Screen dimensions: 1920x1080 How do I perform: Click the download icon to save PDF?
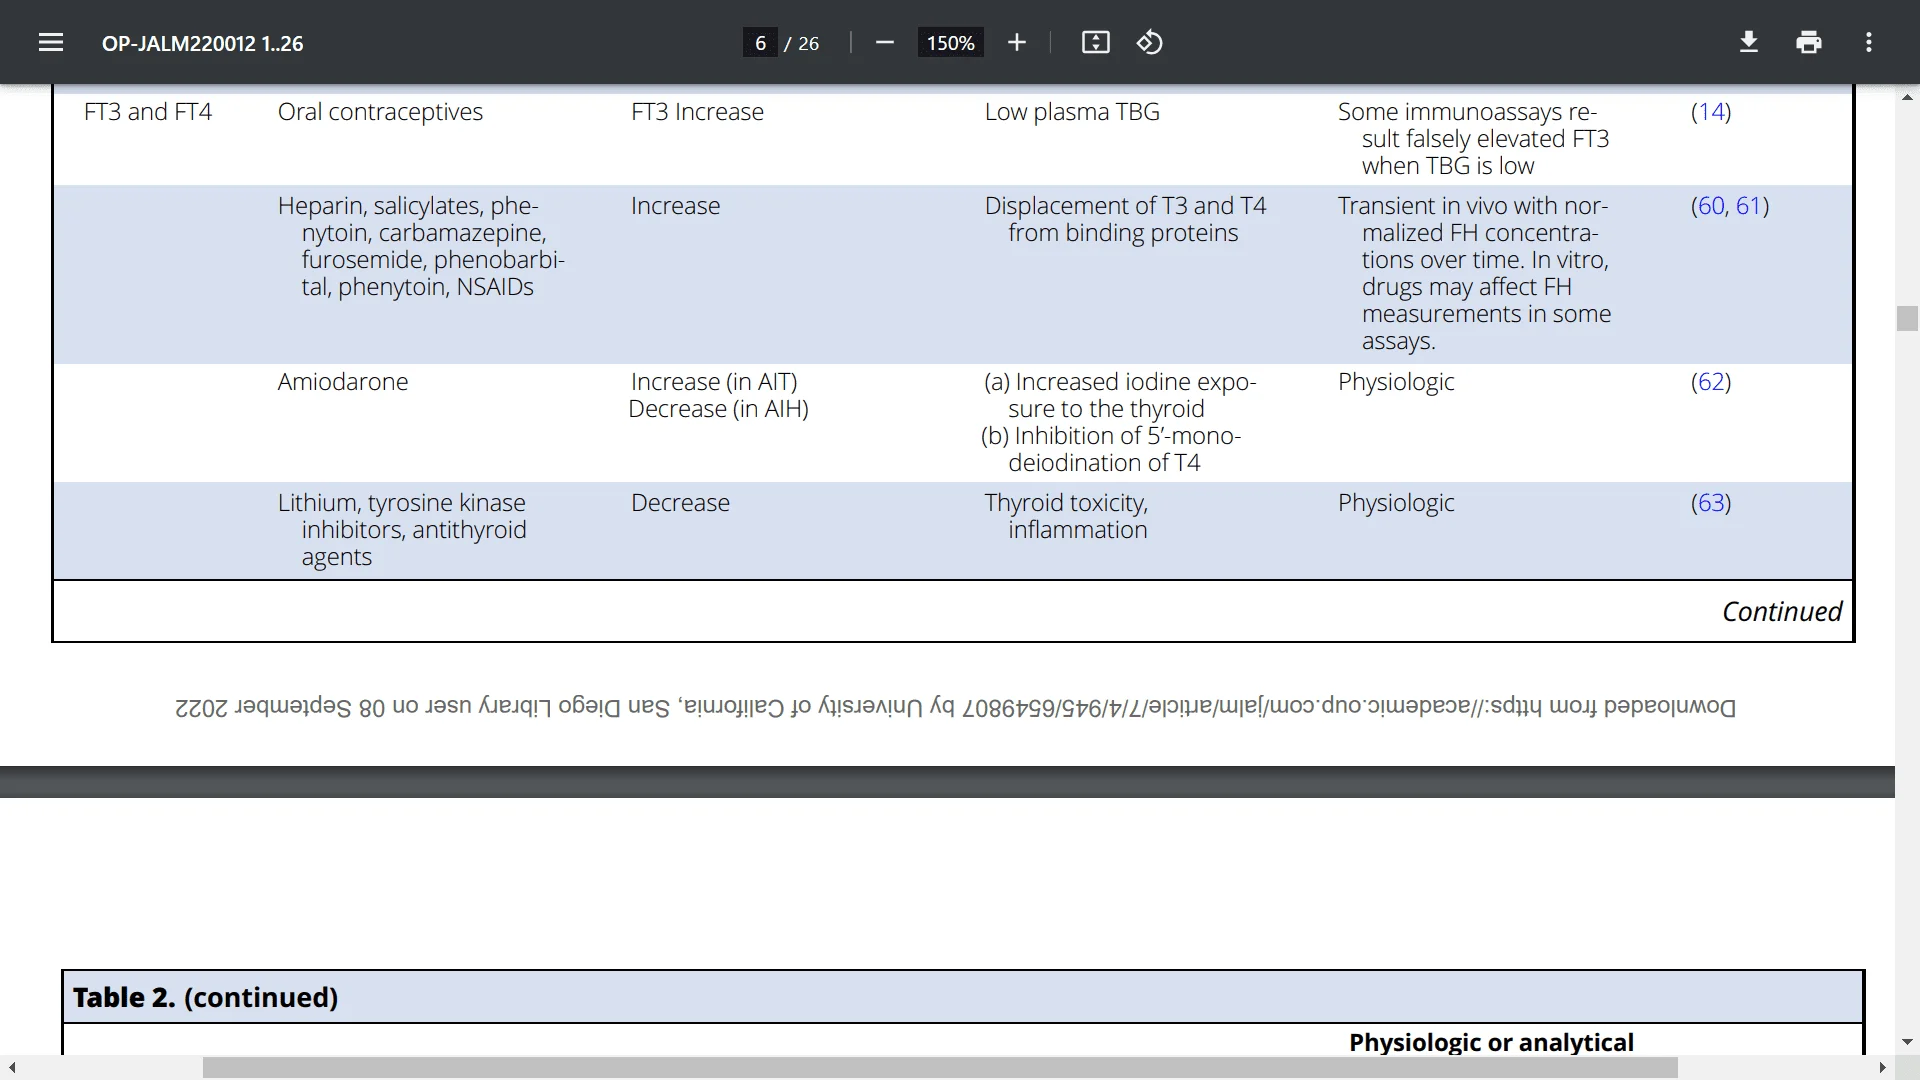[x=1749, y=42]
